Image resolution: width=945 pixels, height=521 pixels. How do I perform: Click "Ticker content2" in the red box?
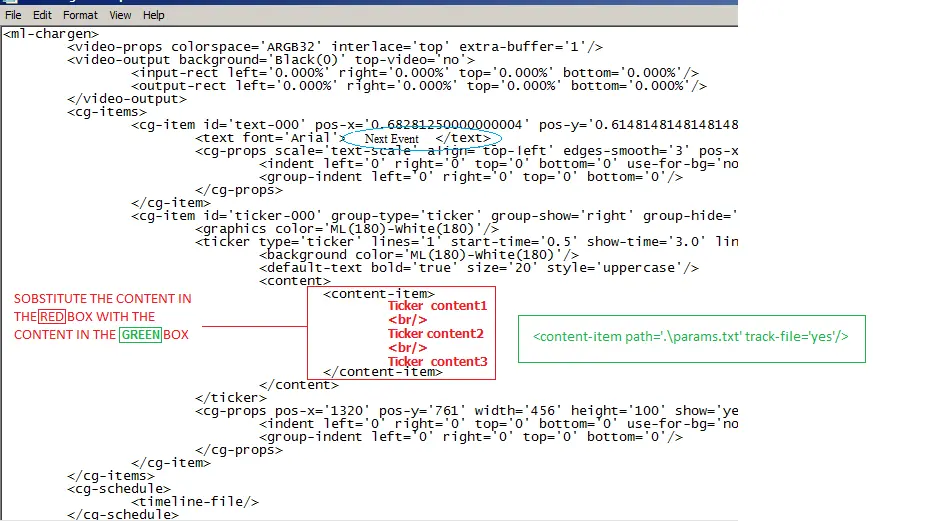[x=435, y=333]
